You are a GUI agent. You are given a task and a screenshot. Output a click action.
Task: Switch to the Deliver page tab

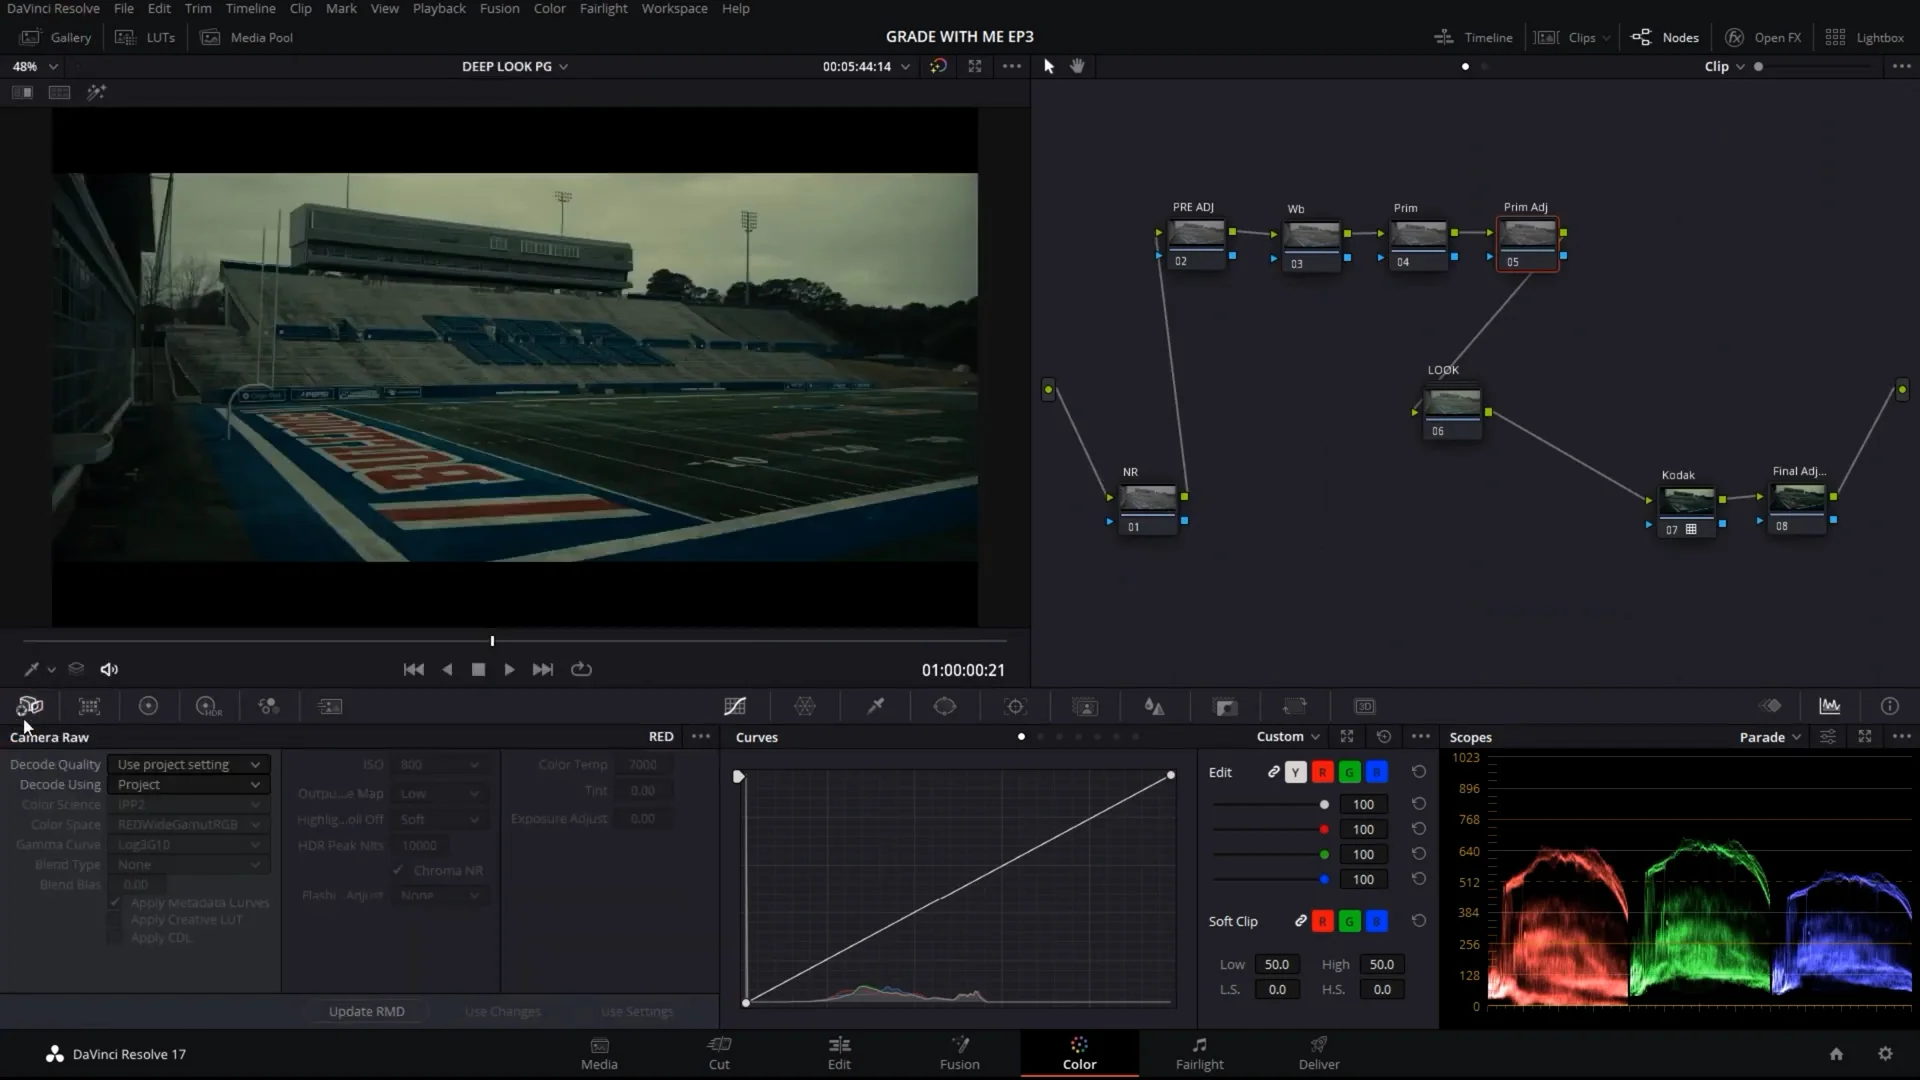(x=1318, y=1053)
